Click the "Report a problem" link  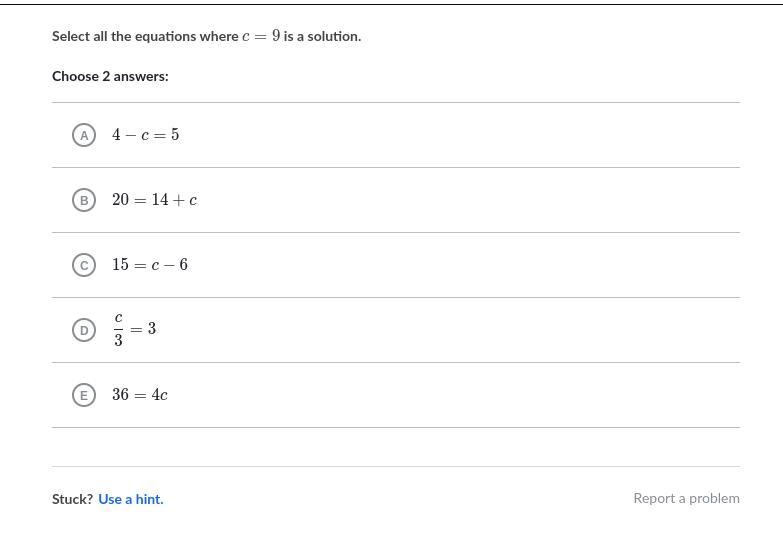pos(686,498)
